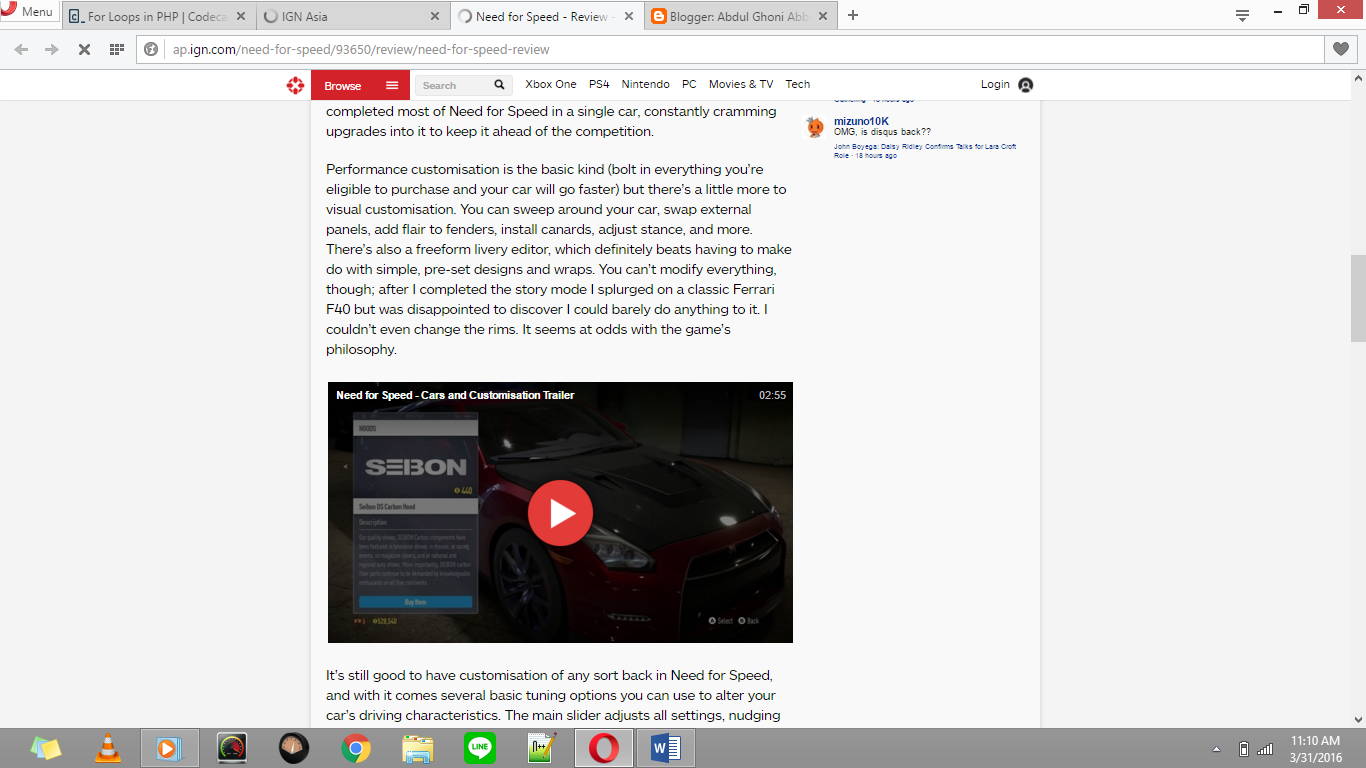1366x768 pixels.
Task: Open the IGN Browse menu
Action: tap(343, 86)
